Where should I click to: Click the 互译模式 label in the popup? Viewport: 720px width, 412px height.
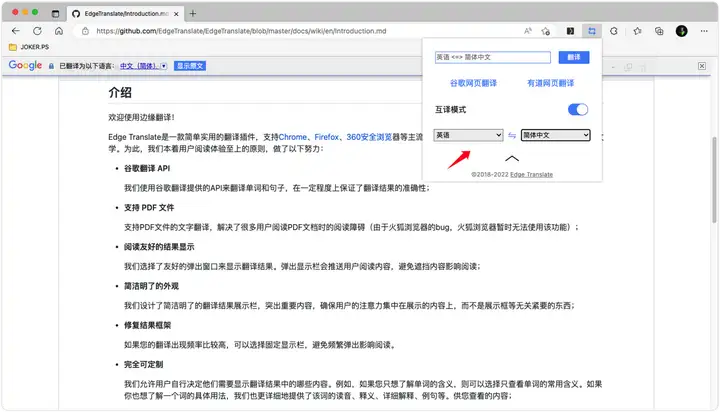[x=450, y=109]
